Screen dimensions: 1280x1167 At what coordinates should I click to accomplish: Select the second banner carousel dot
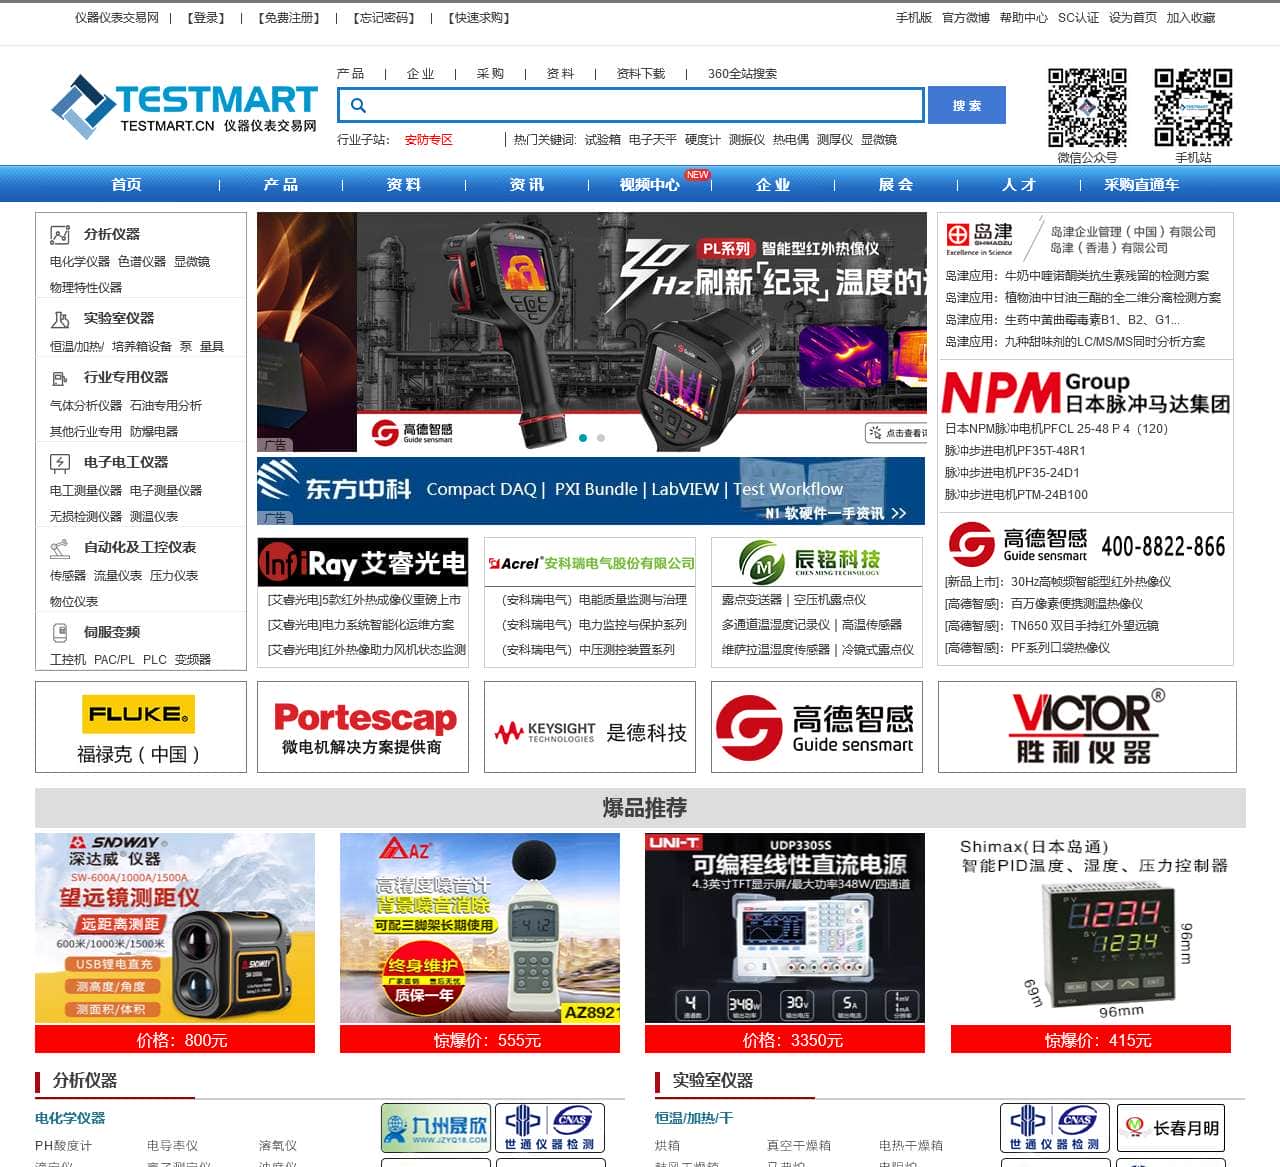coord(601,438)
